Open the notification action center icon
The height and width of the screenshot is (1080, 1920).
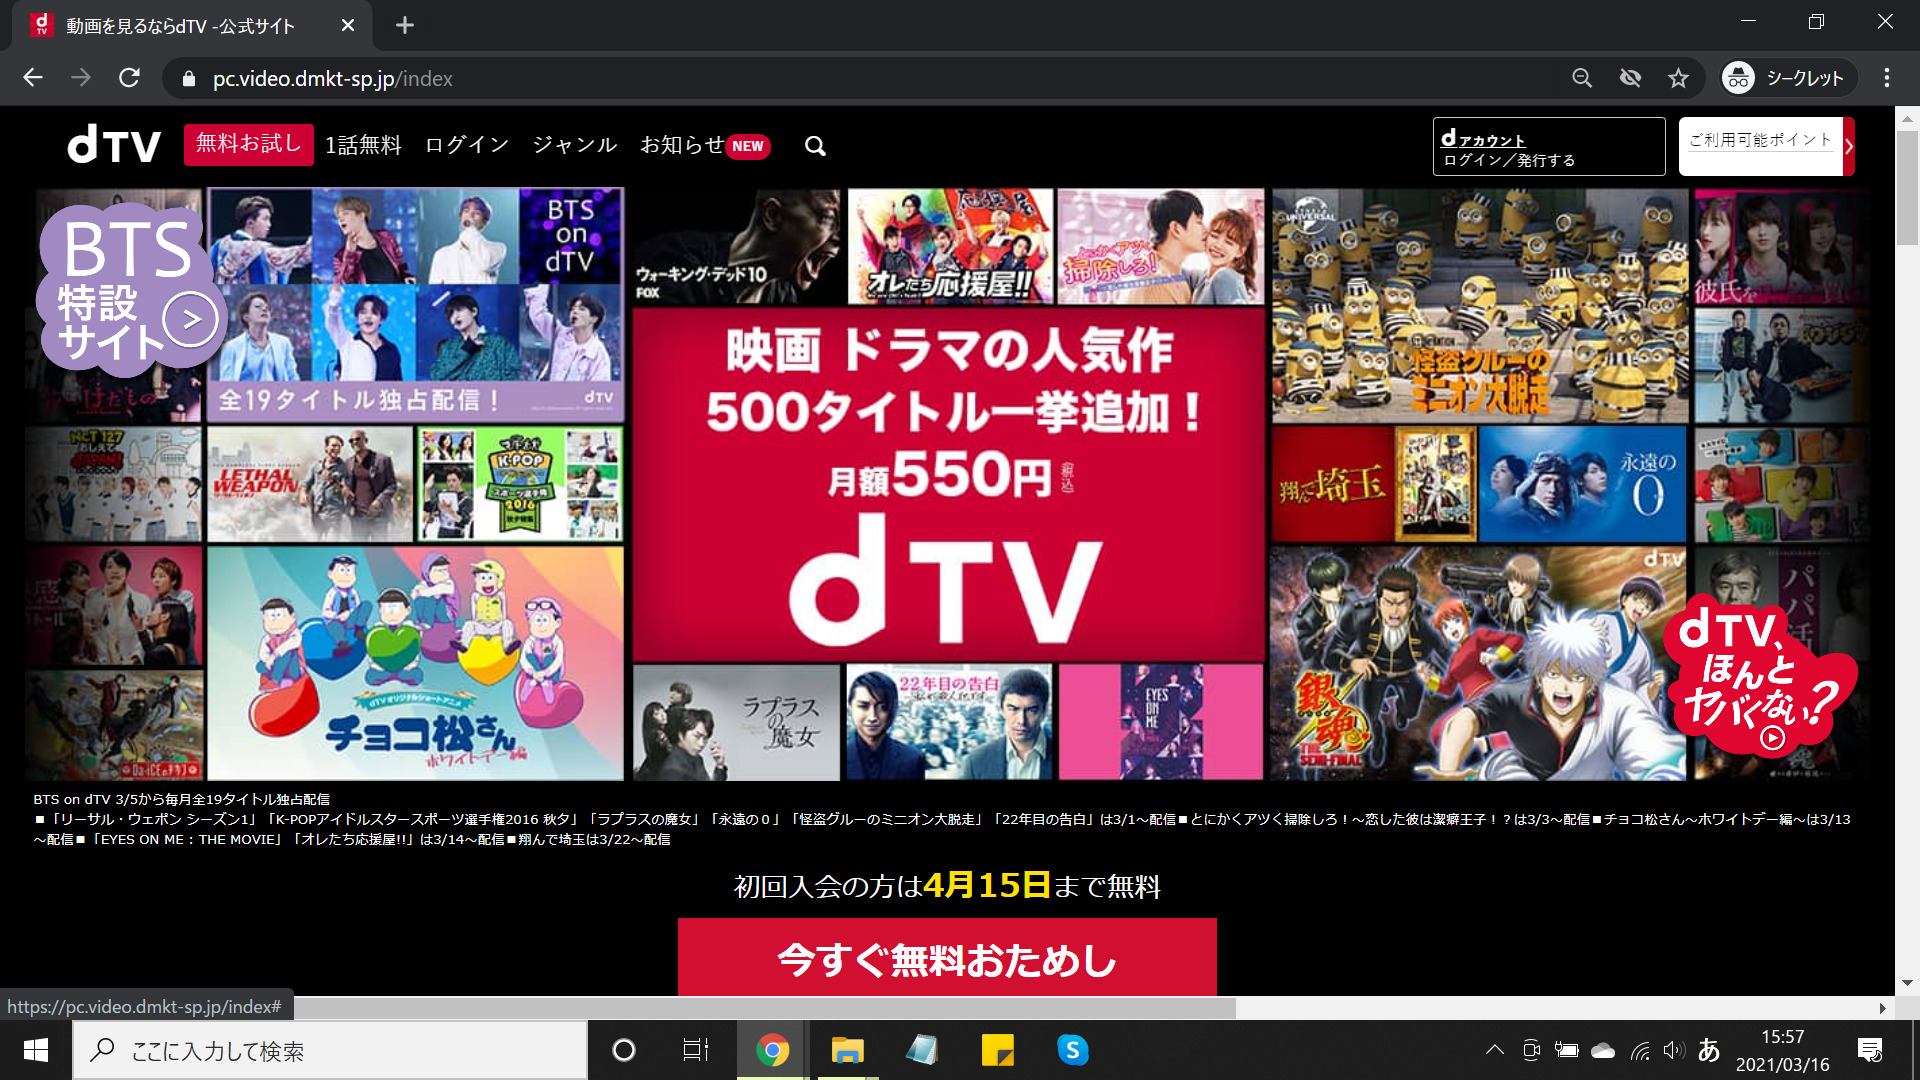coord(1869,1050)
